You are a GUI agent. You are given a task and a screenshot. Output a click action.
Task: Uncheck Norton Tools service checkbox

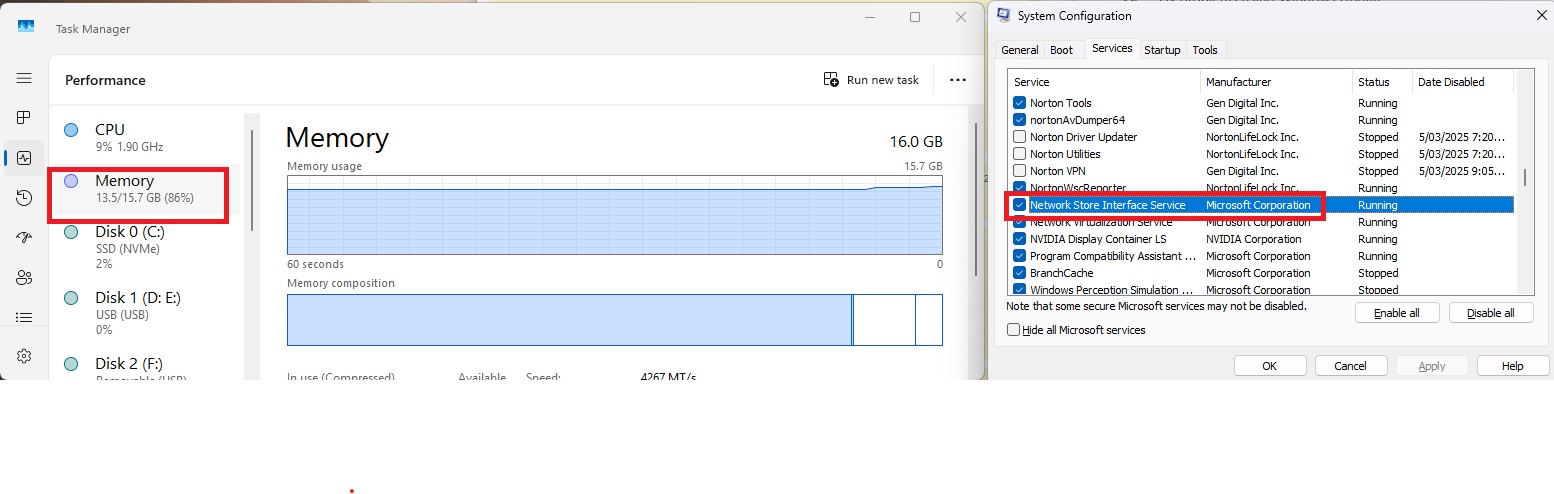click(1020, 103)
